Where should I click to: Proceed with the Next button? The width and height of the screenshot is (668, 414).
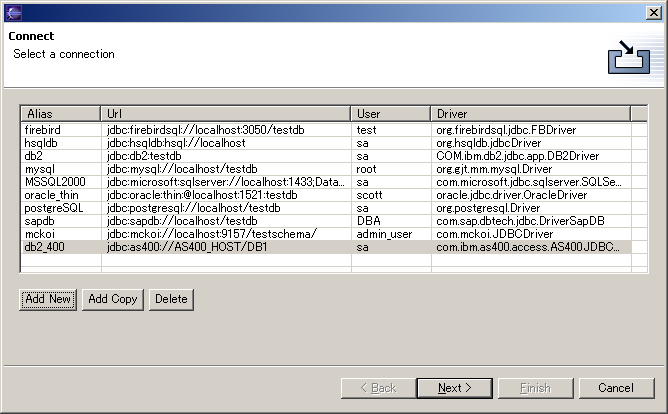[x=455, y=388]
